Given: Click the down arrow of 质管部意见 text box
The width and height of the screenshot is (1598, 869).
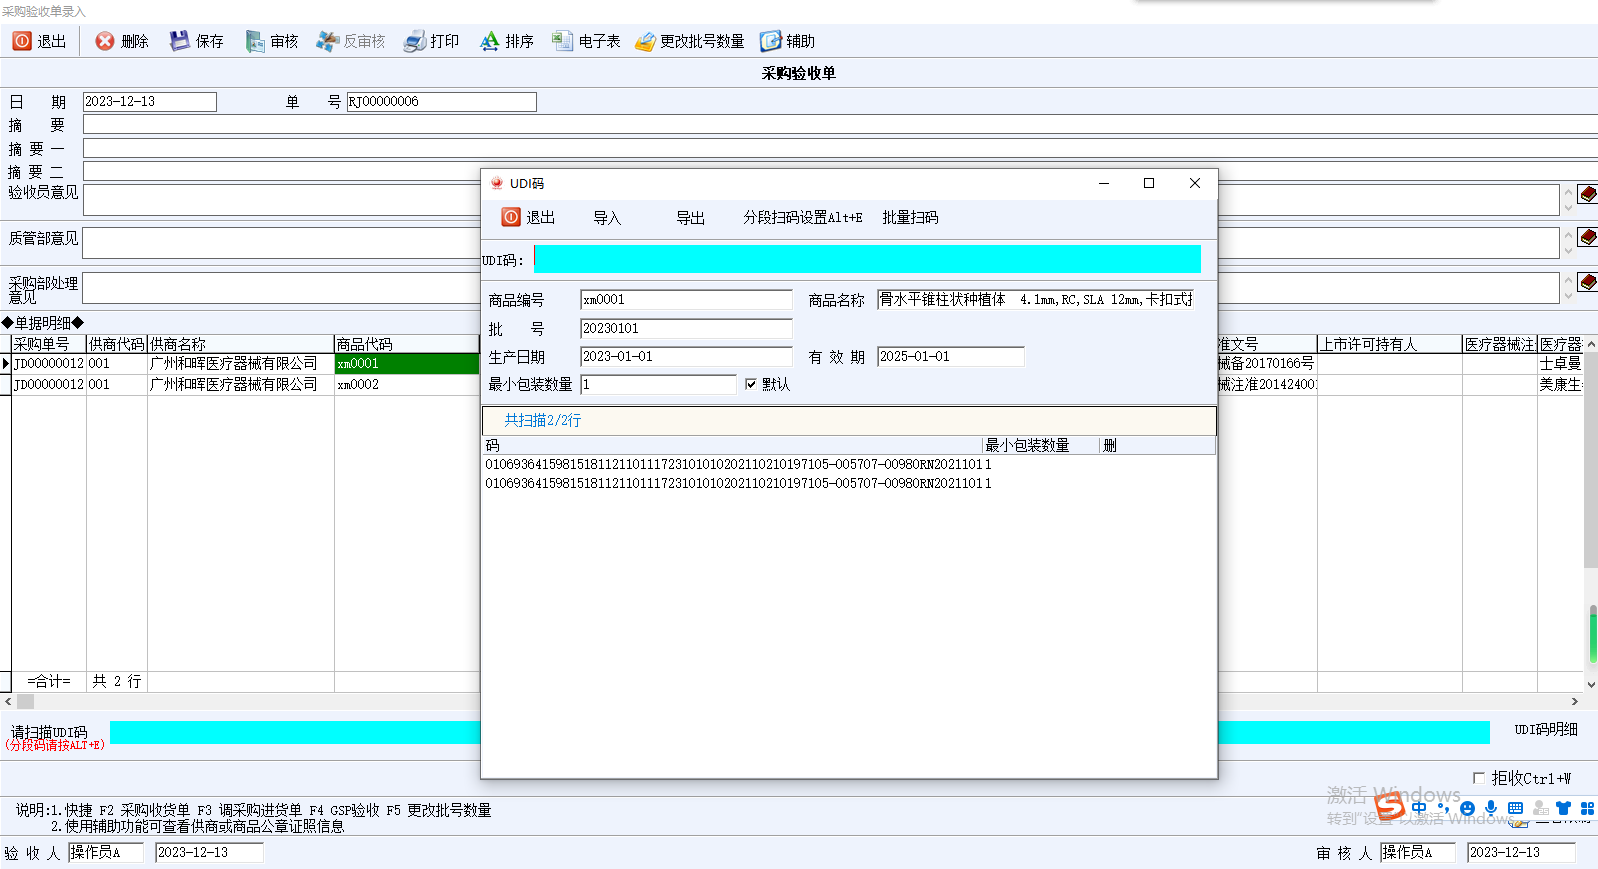Looking at the screenshot, I should (1568, 251).
